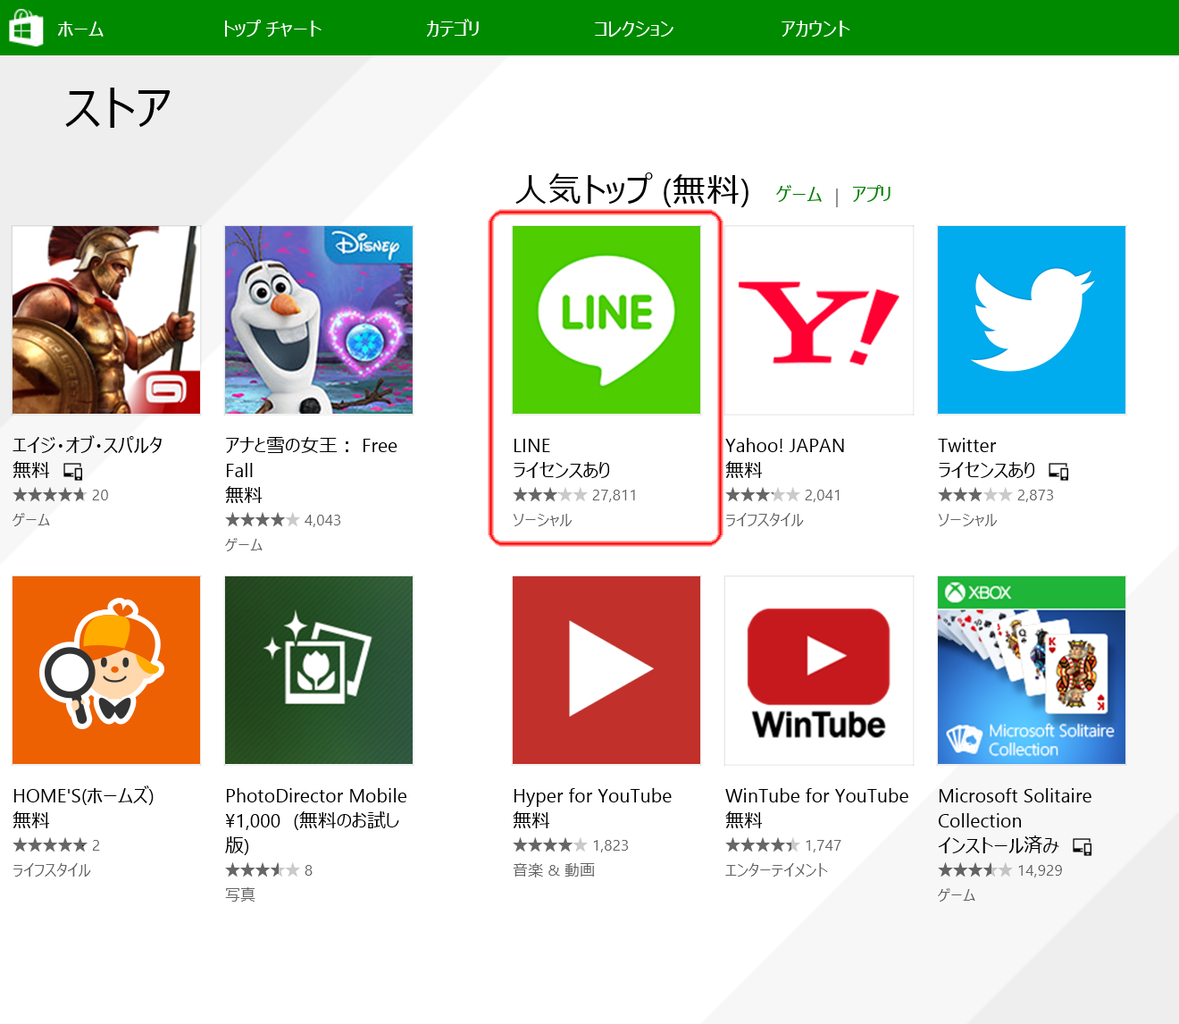Open the Disney Frozen Free Fall tile

(319, 320)
